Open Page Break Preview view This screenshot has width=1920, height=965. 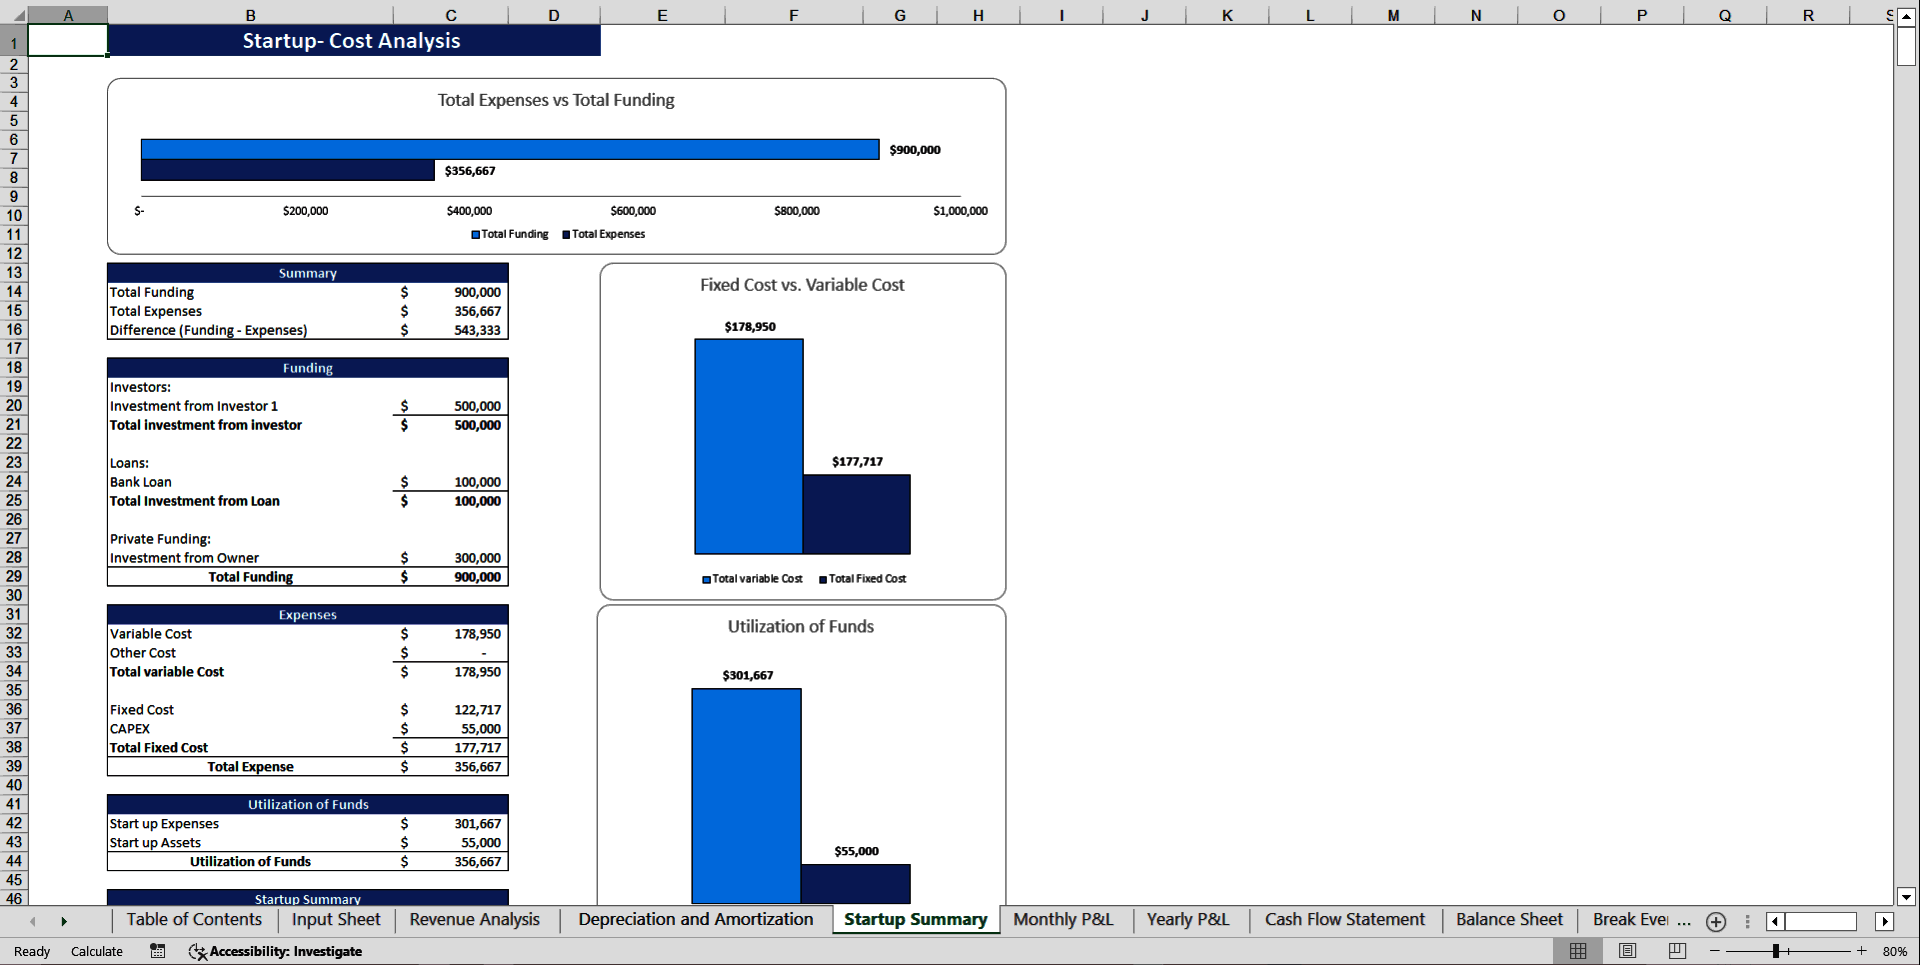[1676, 951]
